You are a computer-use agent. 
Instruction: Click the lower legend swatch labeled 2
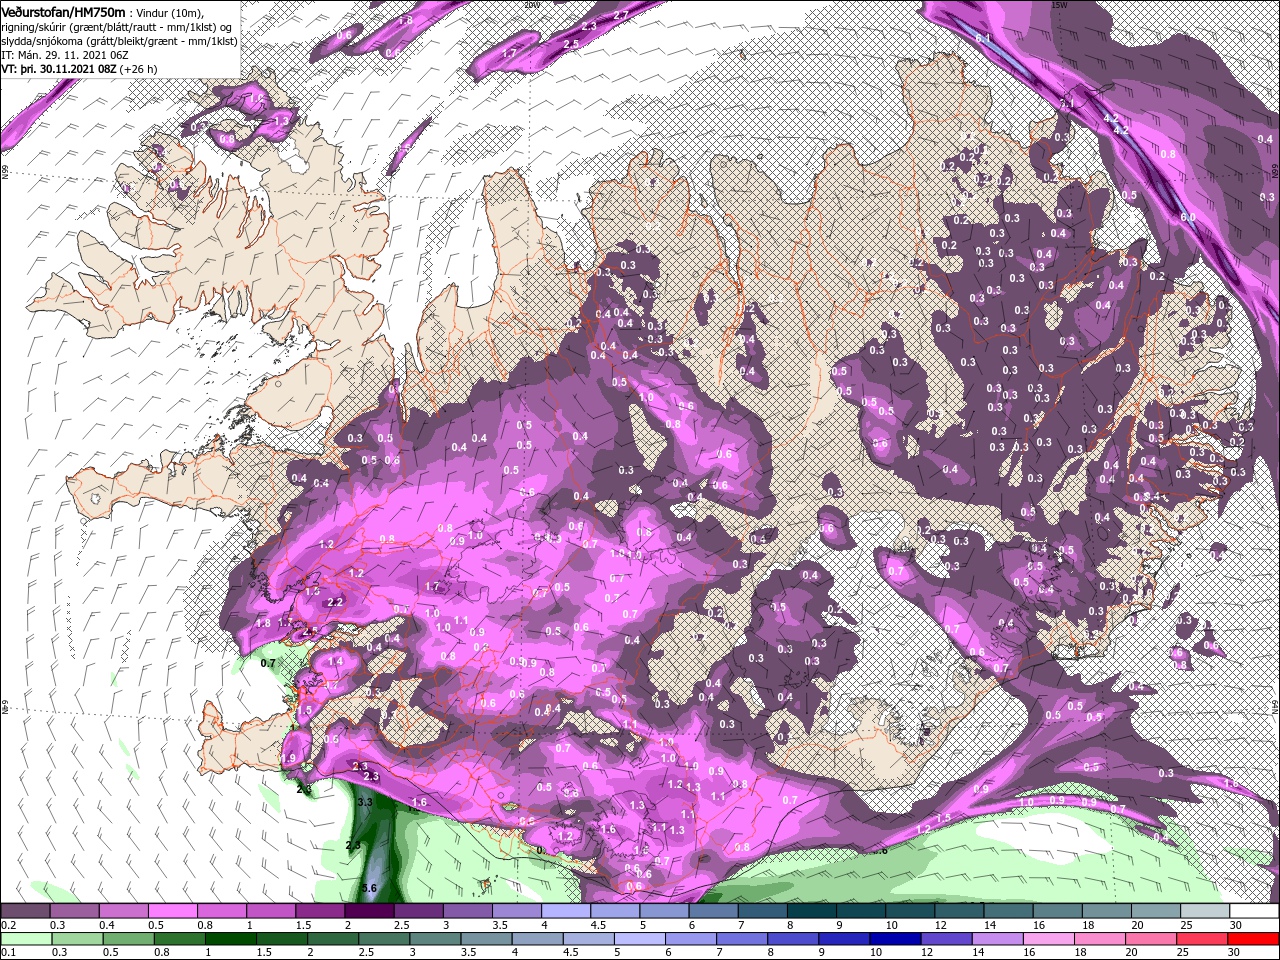[x=333, y=939]
